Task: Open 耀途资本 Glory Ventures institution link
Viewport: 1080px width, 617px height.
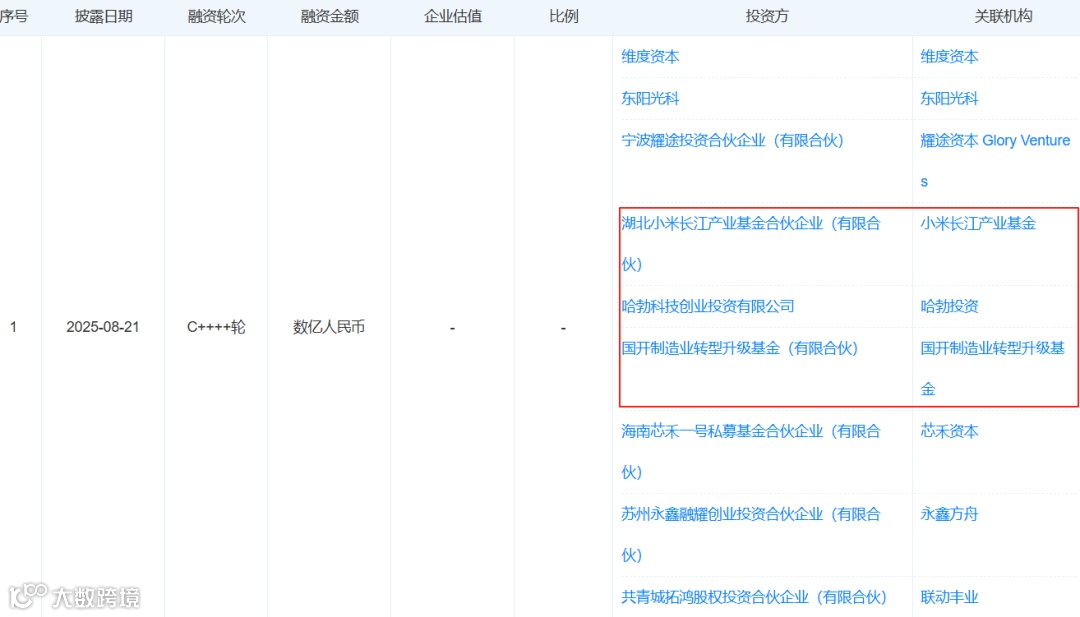Action: (995, 160)
